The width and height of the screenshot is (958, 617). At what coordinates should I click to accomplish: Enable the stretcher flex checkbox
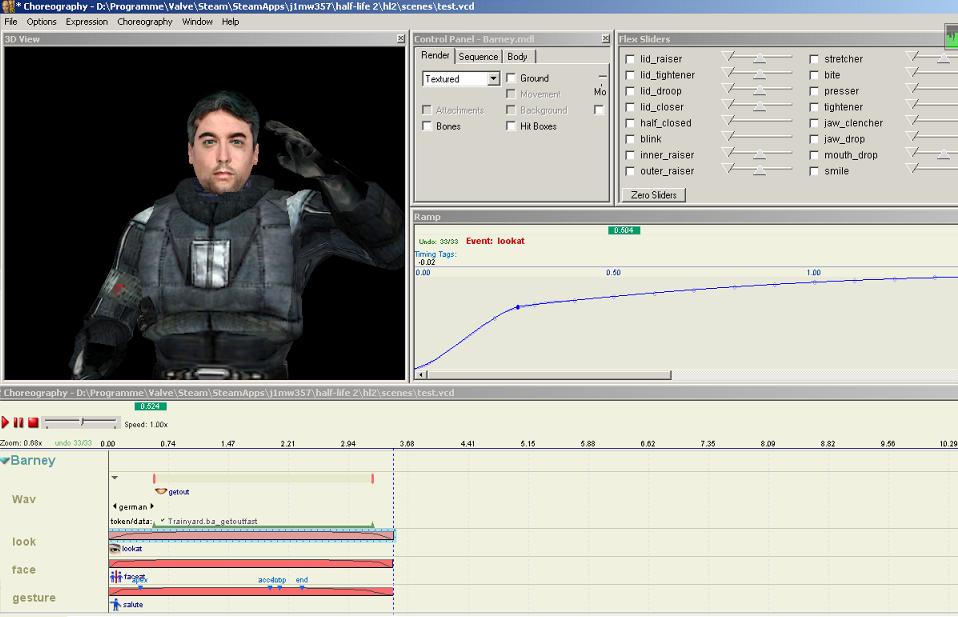point(814,59)
